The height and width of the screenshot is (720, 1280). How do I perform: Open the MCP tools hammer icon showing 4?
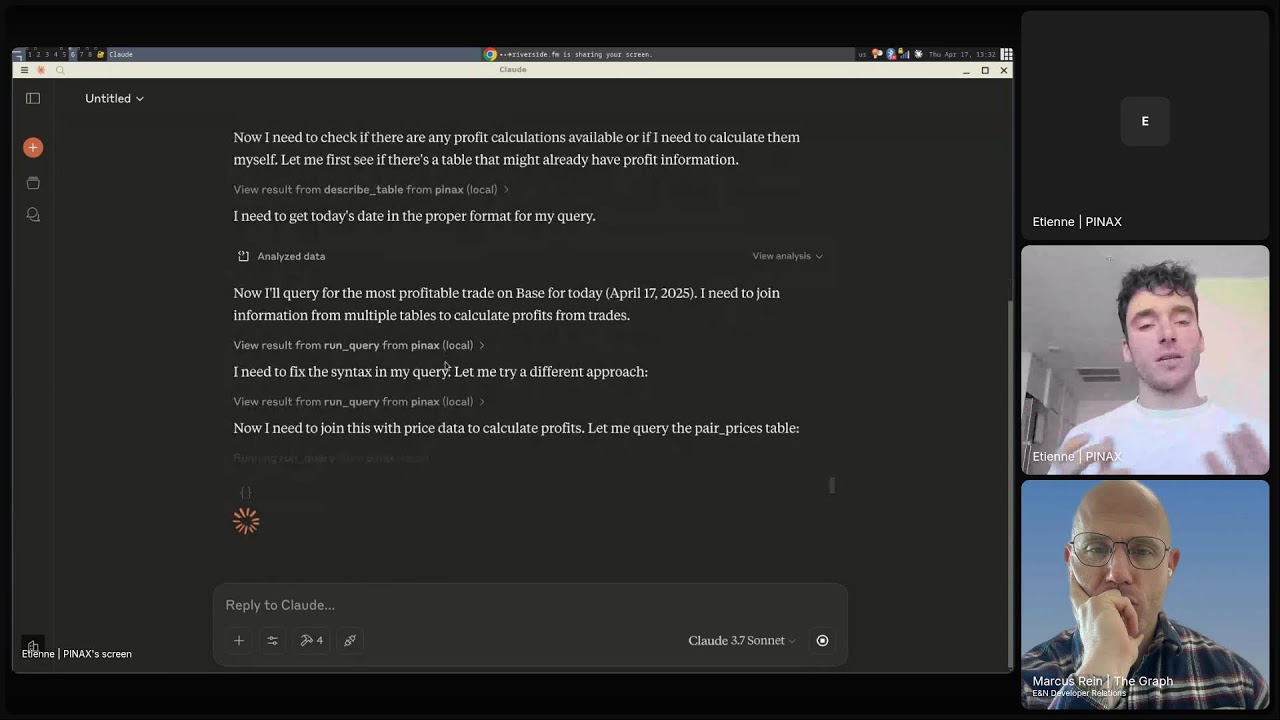click(311, 640)
